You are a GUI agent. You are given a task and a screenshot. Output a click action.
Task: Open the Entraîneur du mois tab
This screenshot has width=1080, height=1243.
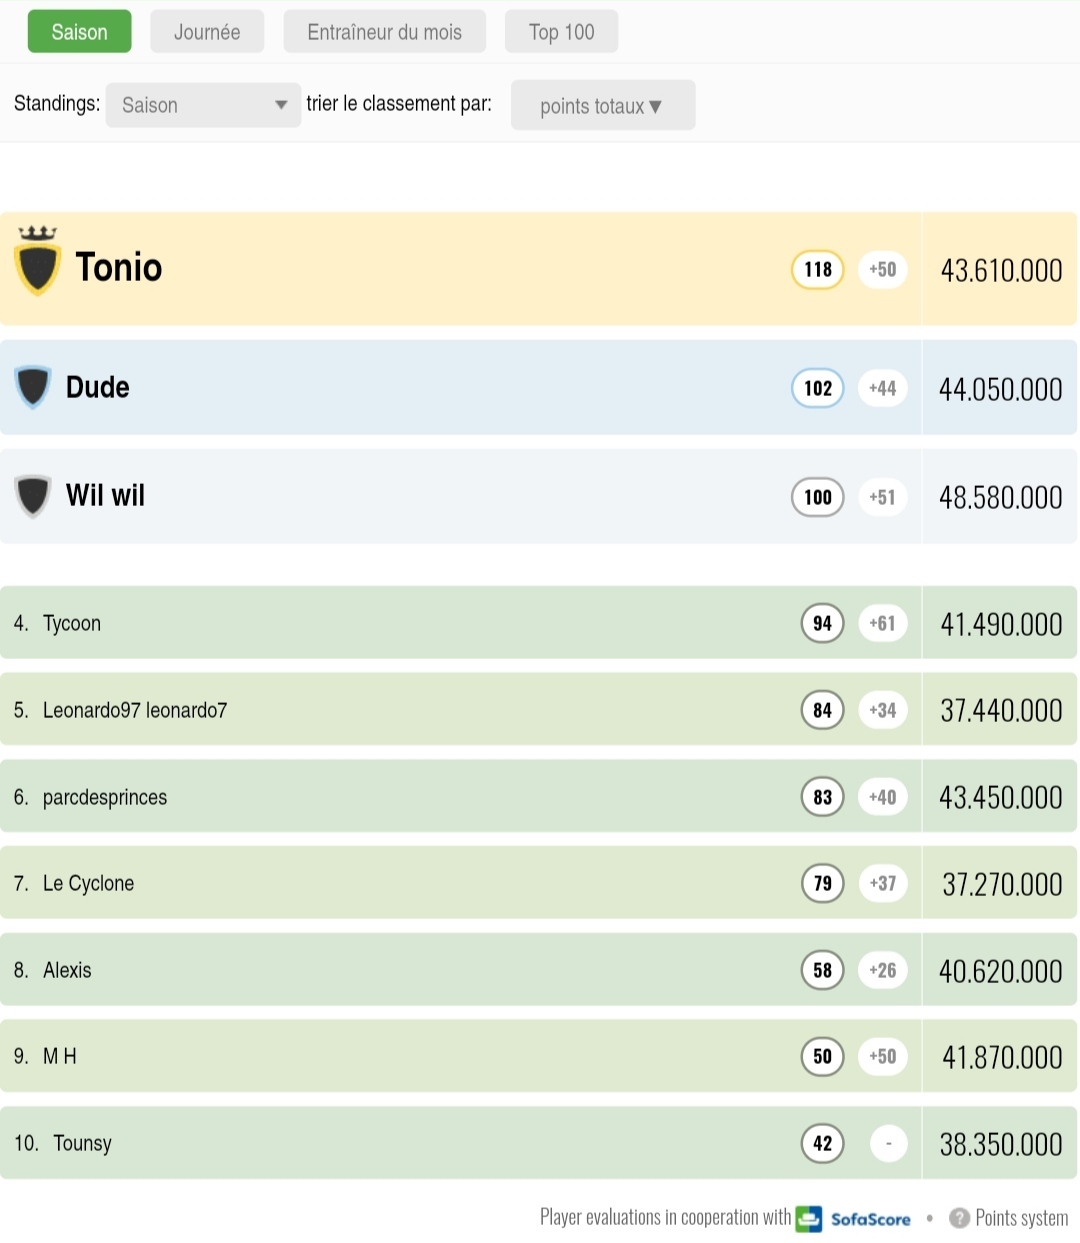point(384,32)
